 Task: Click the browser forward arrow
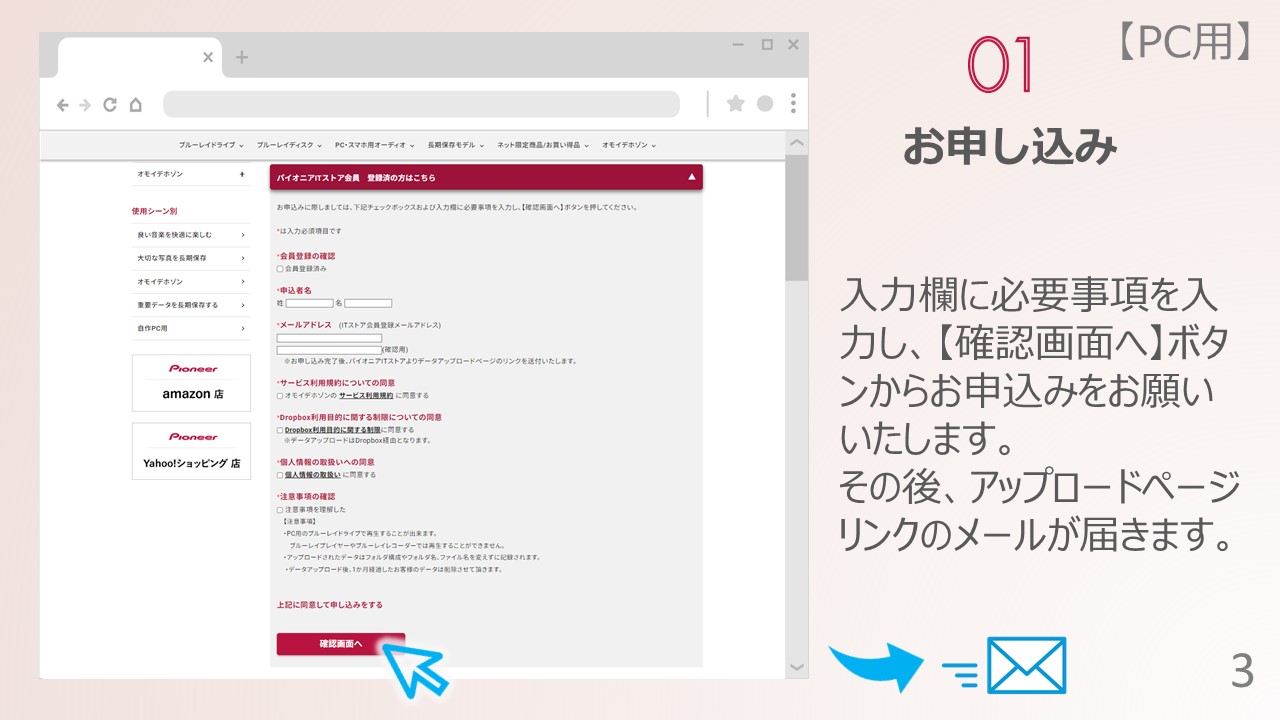click(85, 104)
